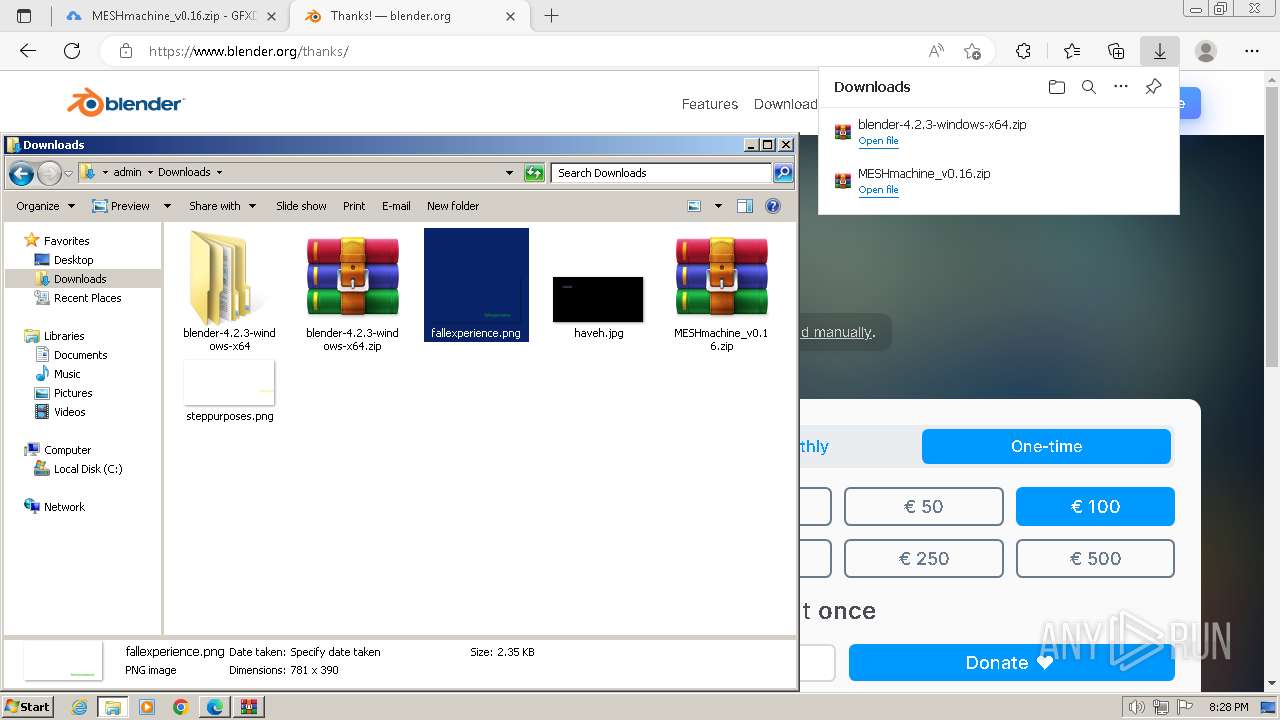Click the Explorer search magnifier icon
Viewport: 1280px width, 720px height.
pyautogui.click(x=783, y=173)
